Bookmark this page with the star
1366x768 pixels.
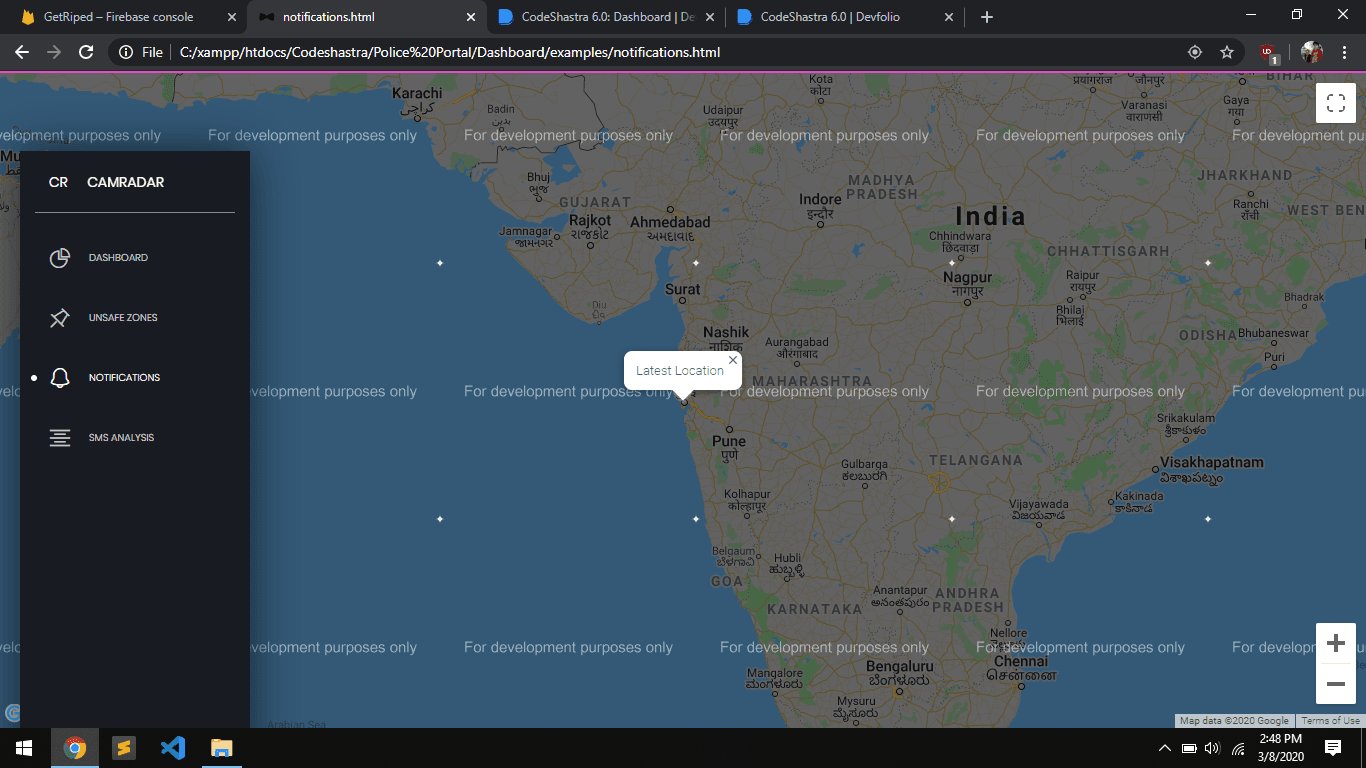click(1227, 52)
